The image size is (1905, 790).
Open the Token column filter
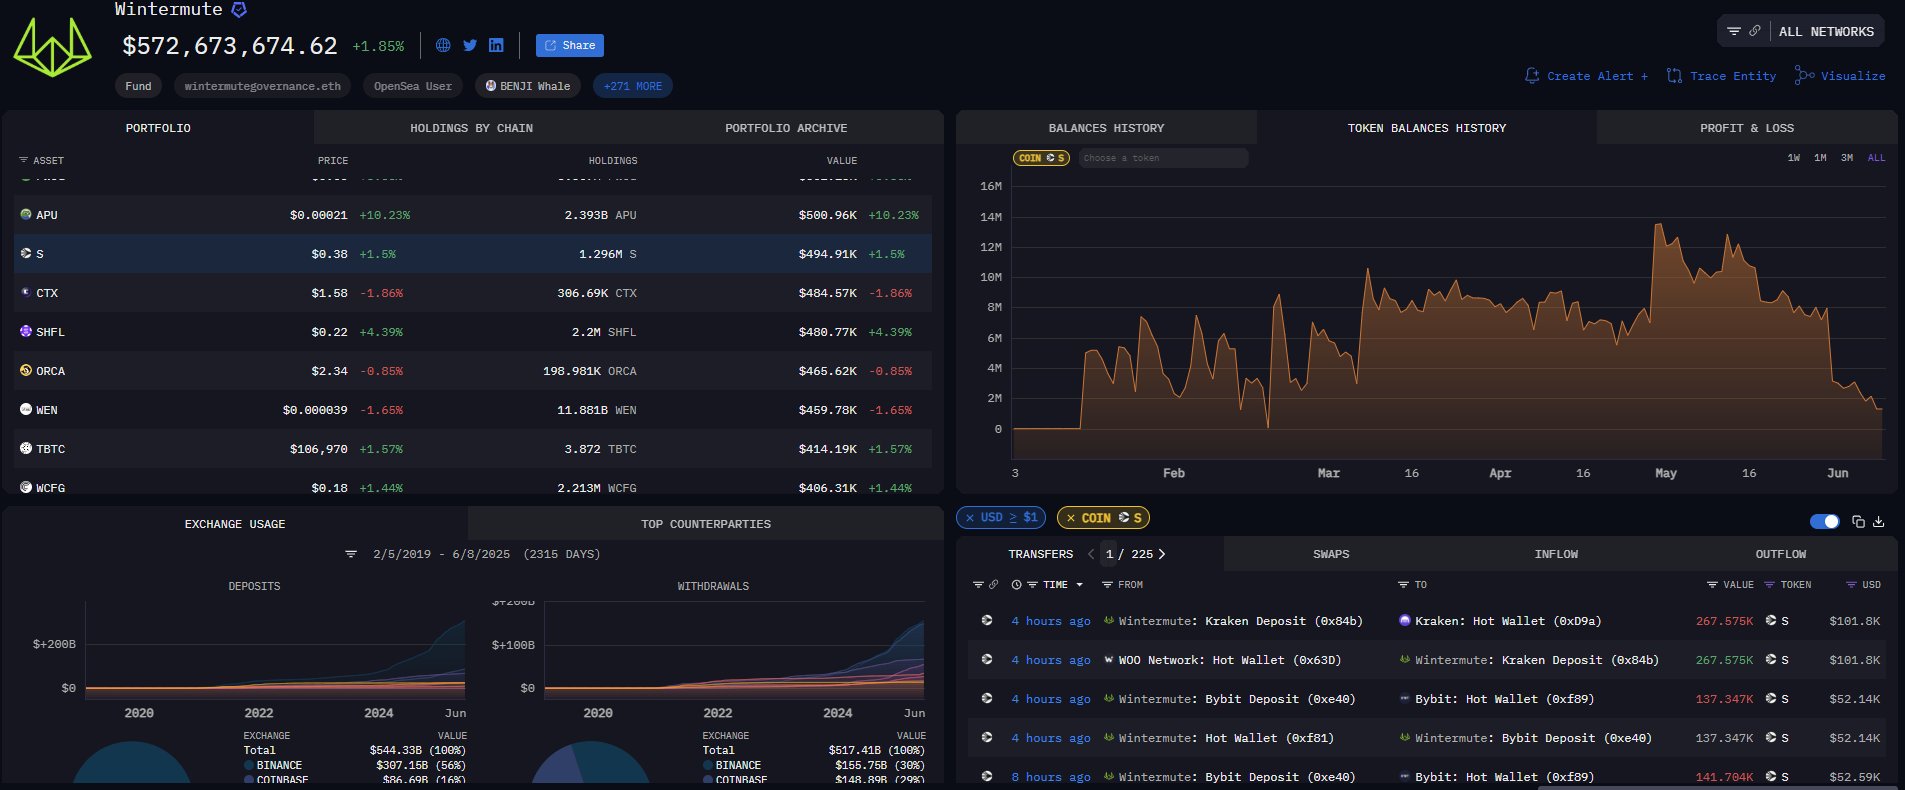tap(1769, 585)
